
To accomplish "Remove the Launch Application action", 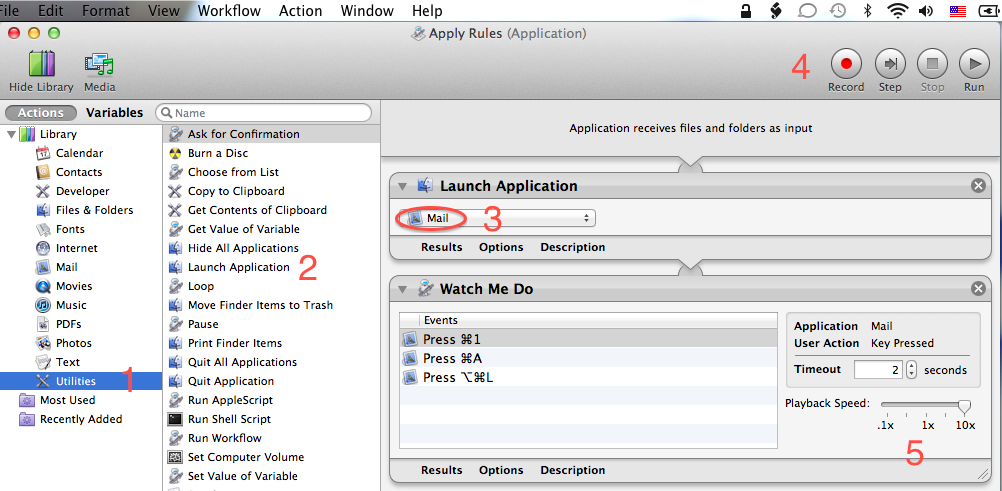I will click(x=978, y=186).
